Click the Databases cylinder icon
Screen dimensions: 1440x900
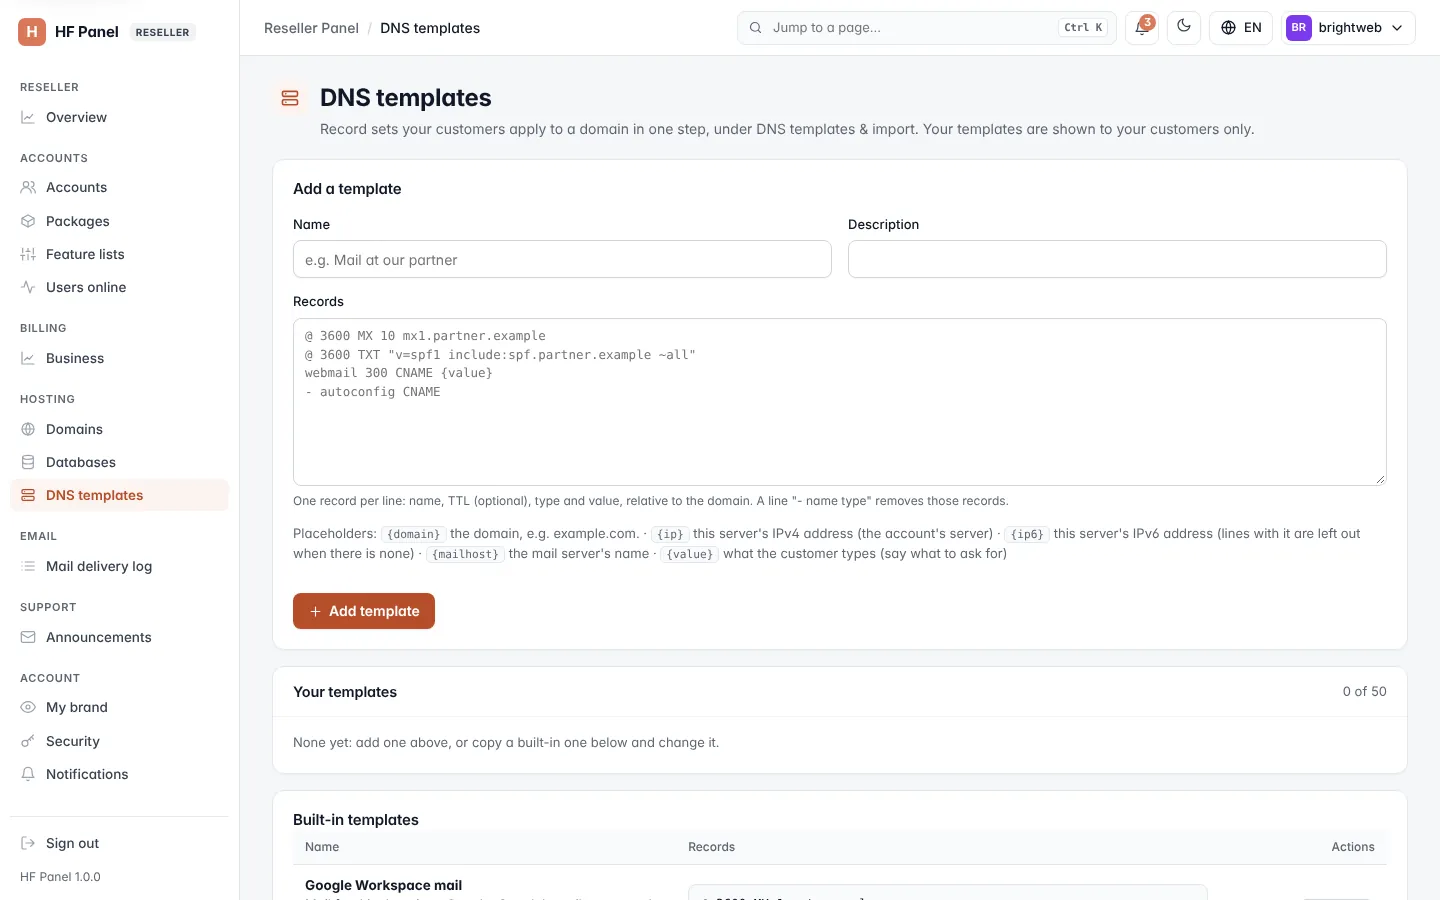pos(28,462)
